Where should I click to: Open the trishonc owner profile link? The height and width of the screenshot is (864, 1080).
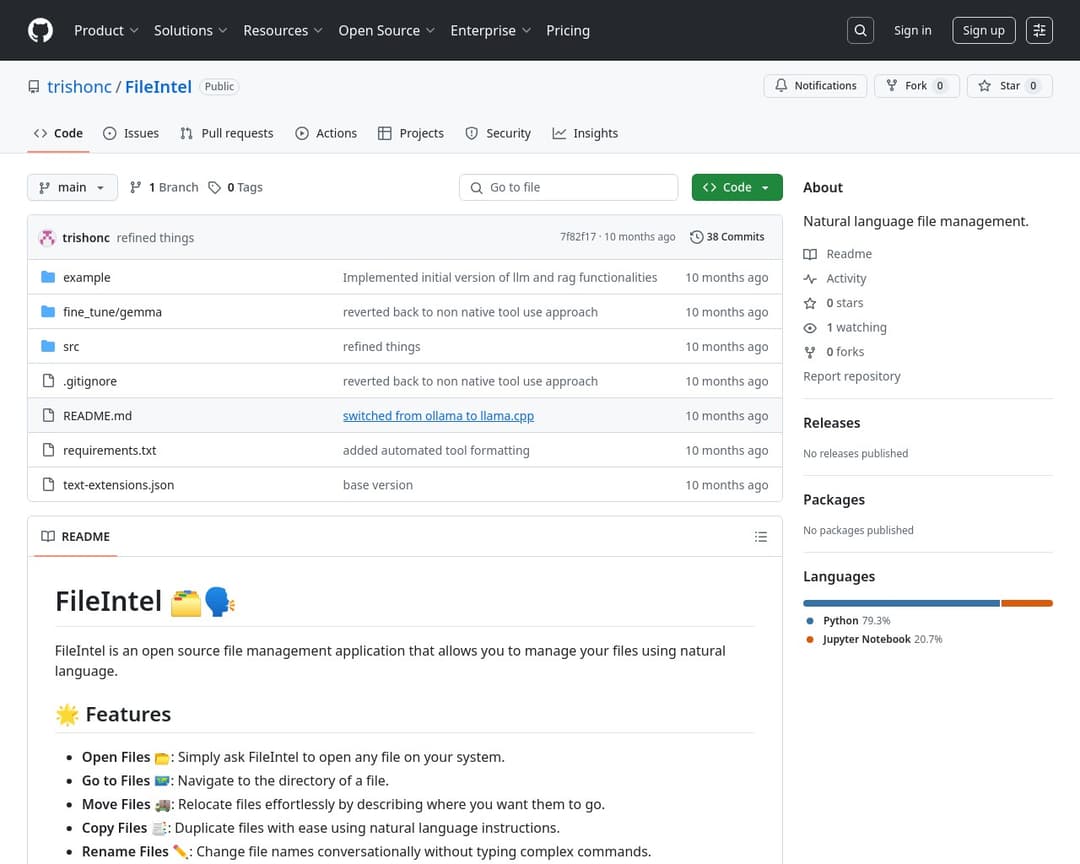tap(79, 87)
